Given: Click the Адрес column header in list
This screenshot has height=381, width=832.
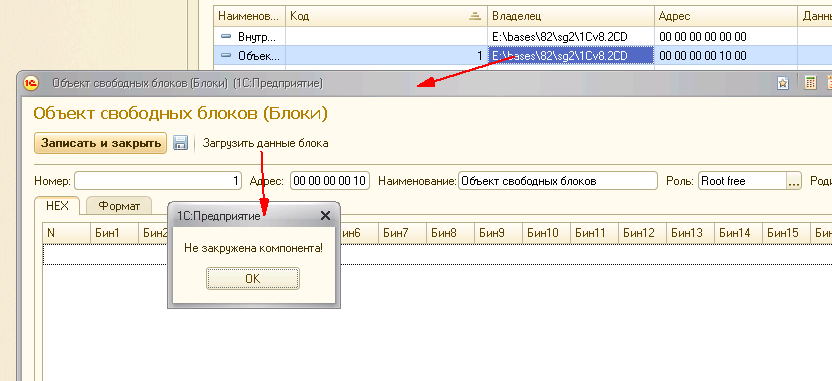Looking at the screenshot, I should [725, 16].
